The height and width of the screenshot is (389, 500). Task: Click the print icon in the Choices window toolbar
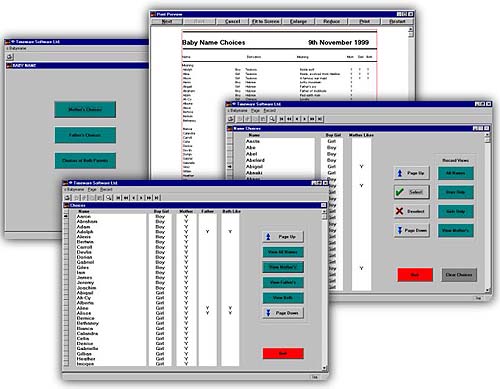[68, 198]
